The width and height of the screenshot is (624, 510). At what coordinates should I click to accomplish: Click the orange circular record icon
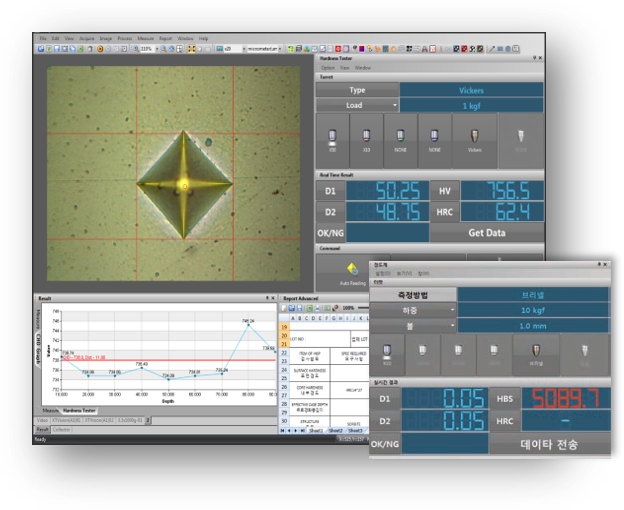coord(100,49)
